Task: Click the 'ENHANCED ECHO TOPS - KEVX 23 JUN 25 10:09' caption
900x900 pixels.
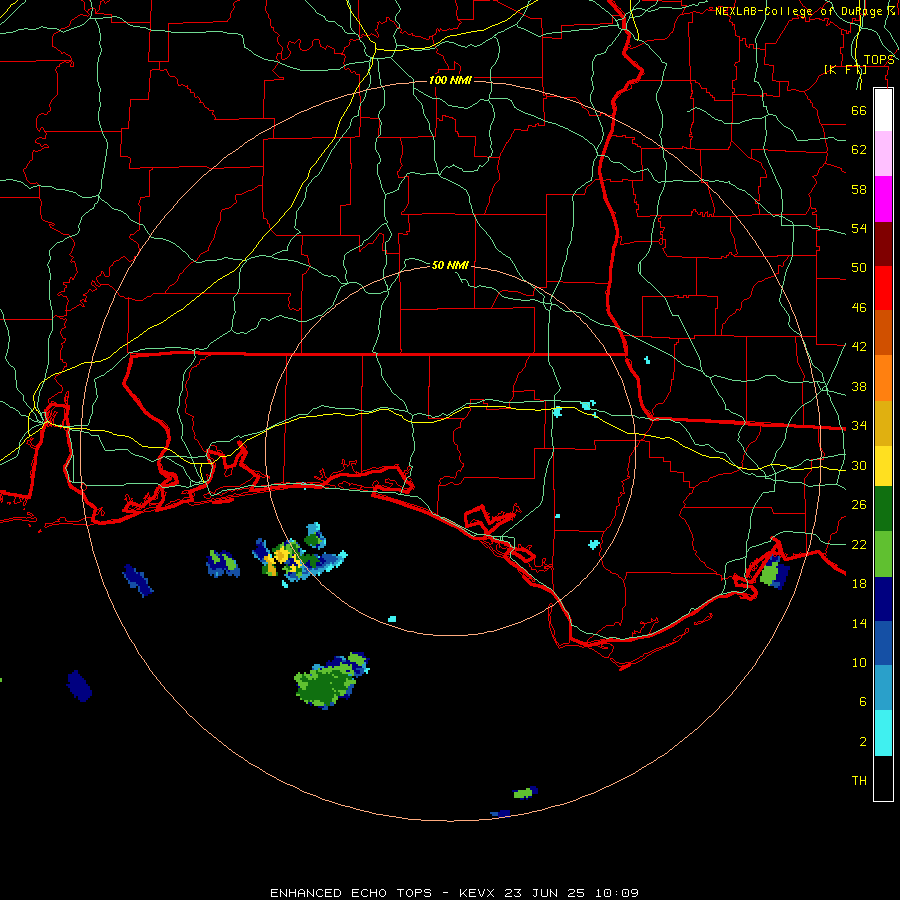Action: pos(454,893)
